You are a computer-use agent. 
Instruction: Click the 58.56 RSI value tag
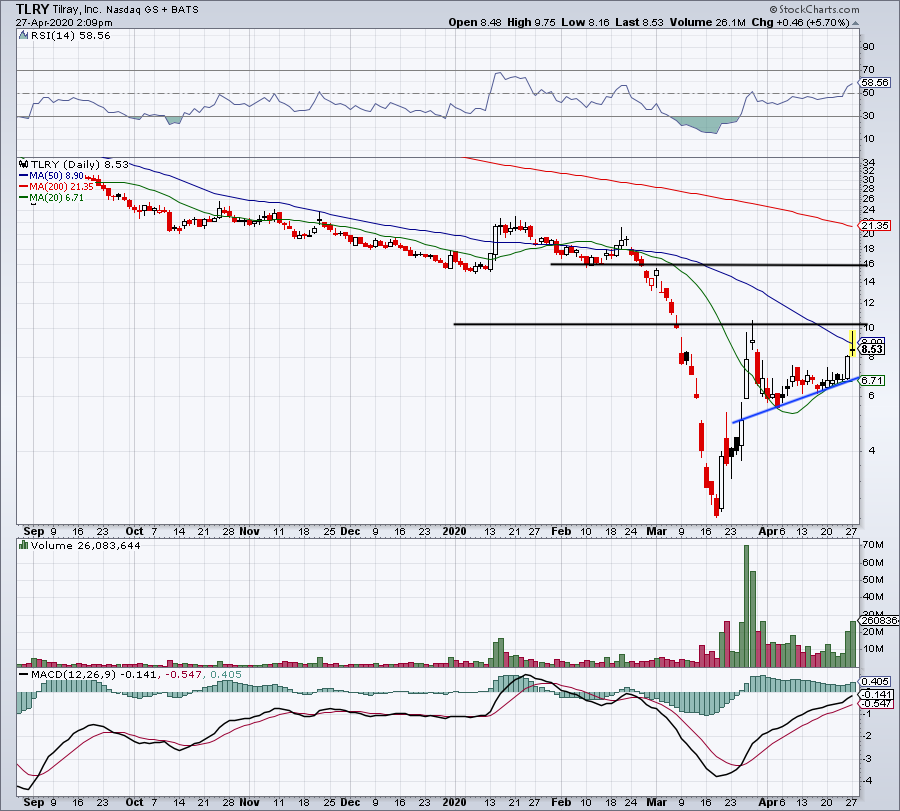point(874,83)
